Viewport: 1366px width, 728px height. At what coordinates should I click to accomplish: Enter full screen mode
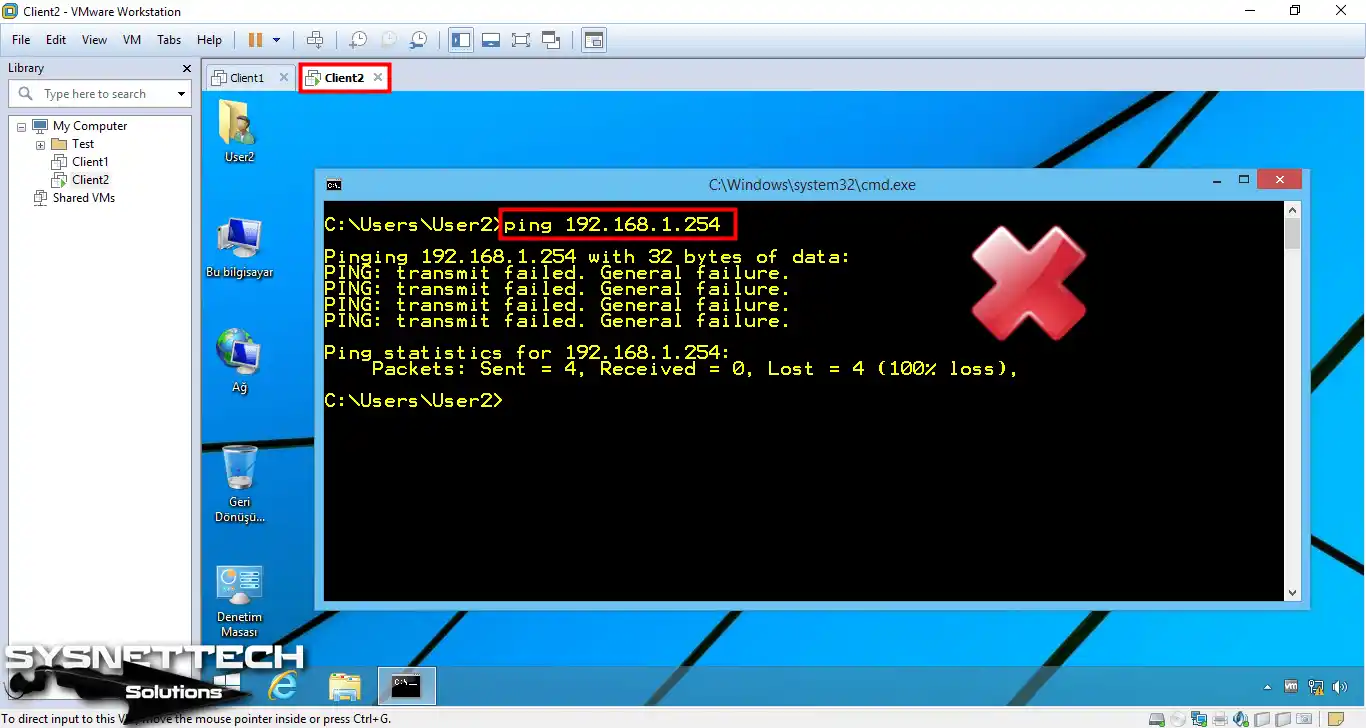(x=520, y=40)
